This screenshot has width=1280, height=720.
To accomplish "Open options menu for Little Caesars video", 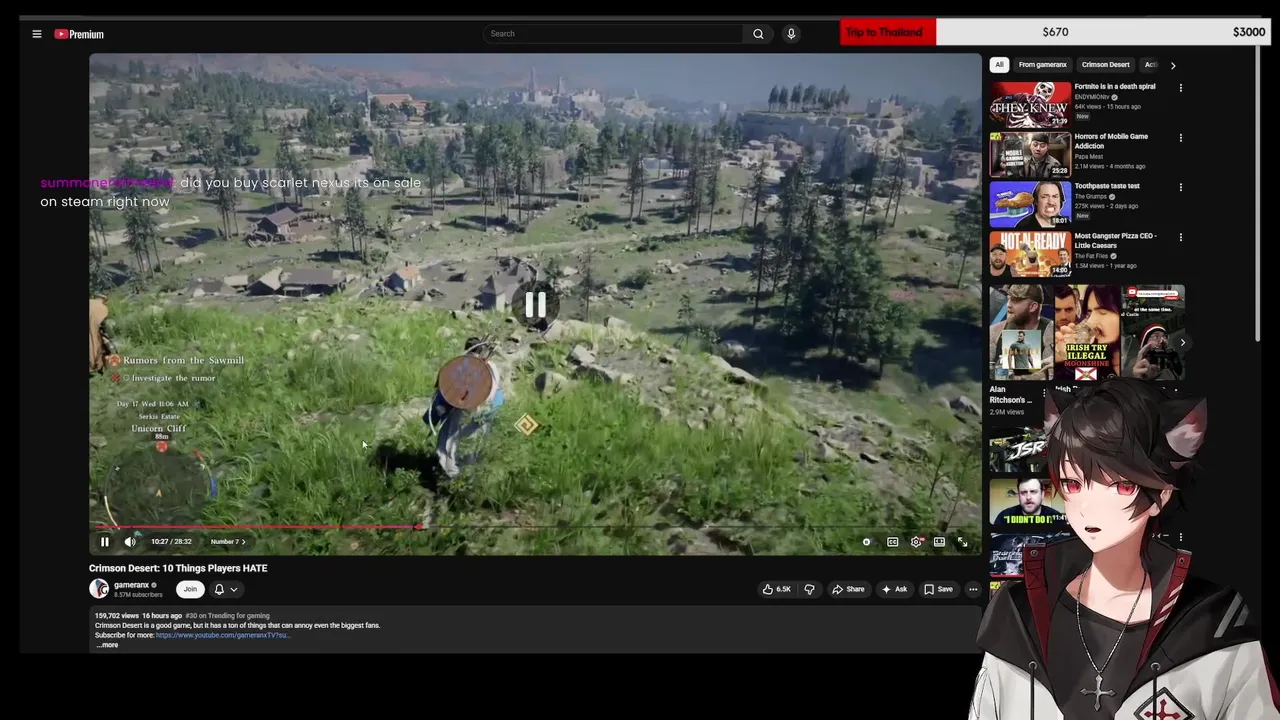I will (1180, 237).
